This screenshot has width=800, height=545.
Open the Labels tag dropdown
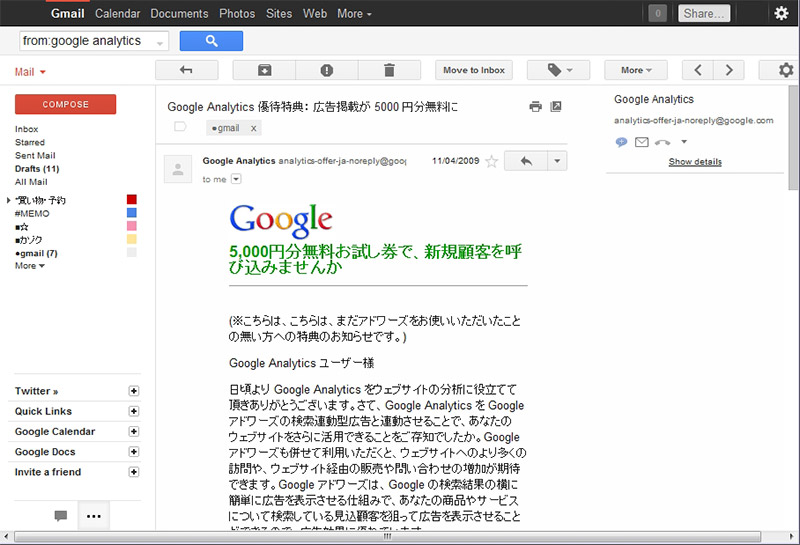[559, 70]
